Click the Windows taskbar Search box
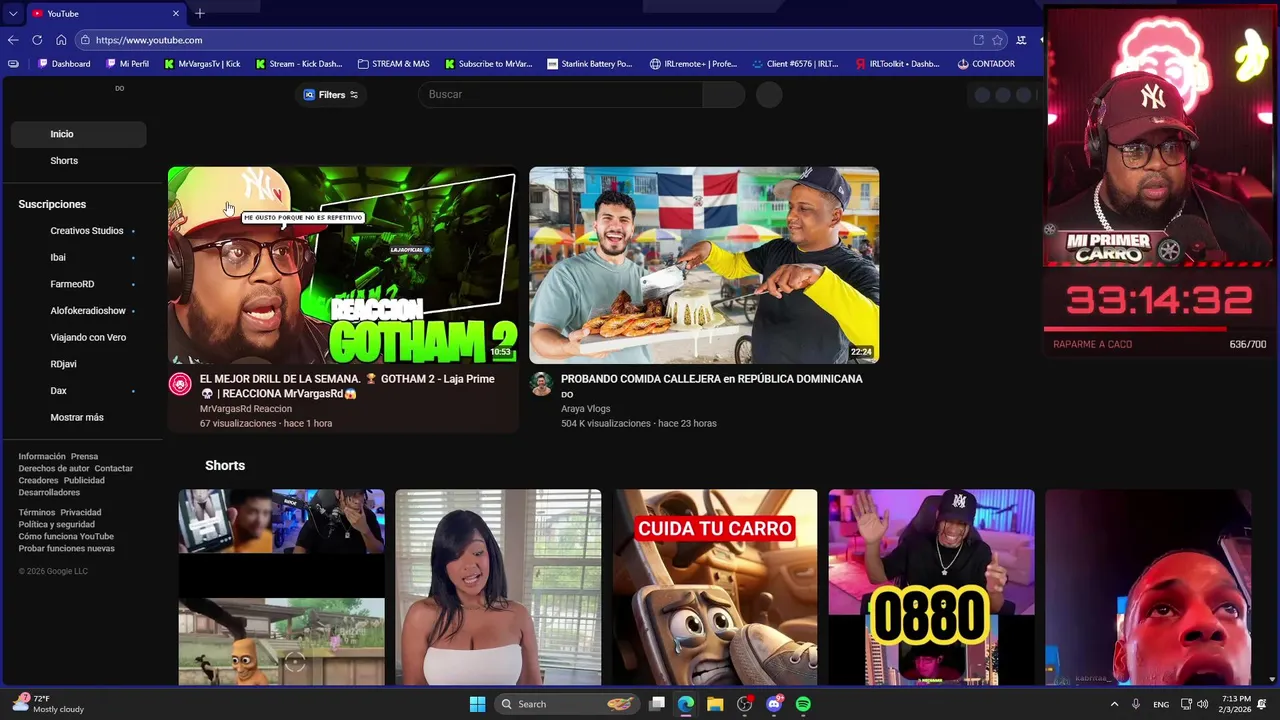Screen dimensions: 1280x720 [x=567, y=704]
